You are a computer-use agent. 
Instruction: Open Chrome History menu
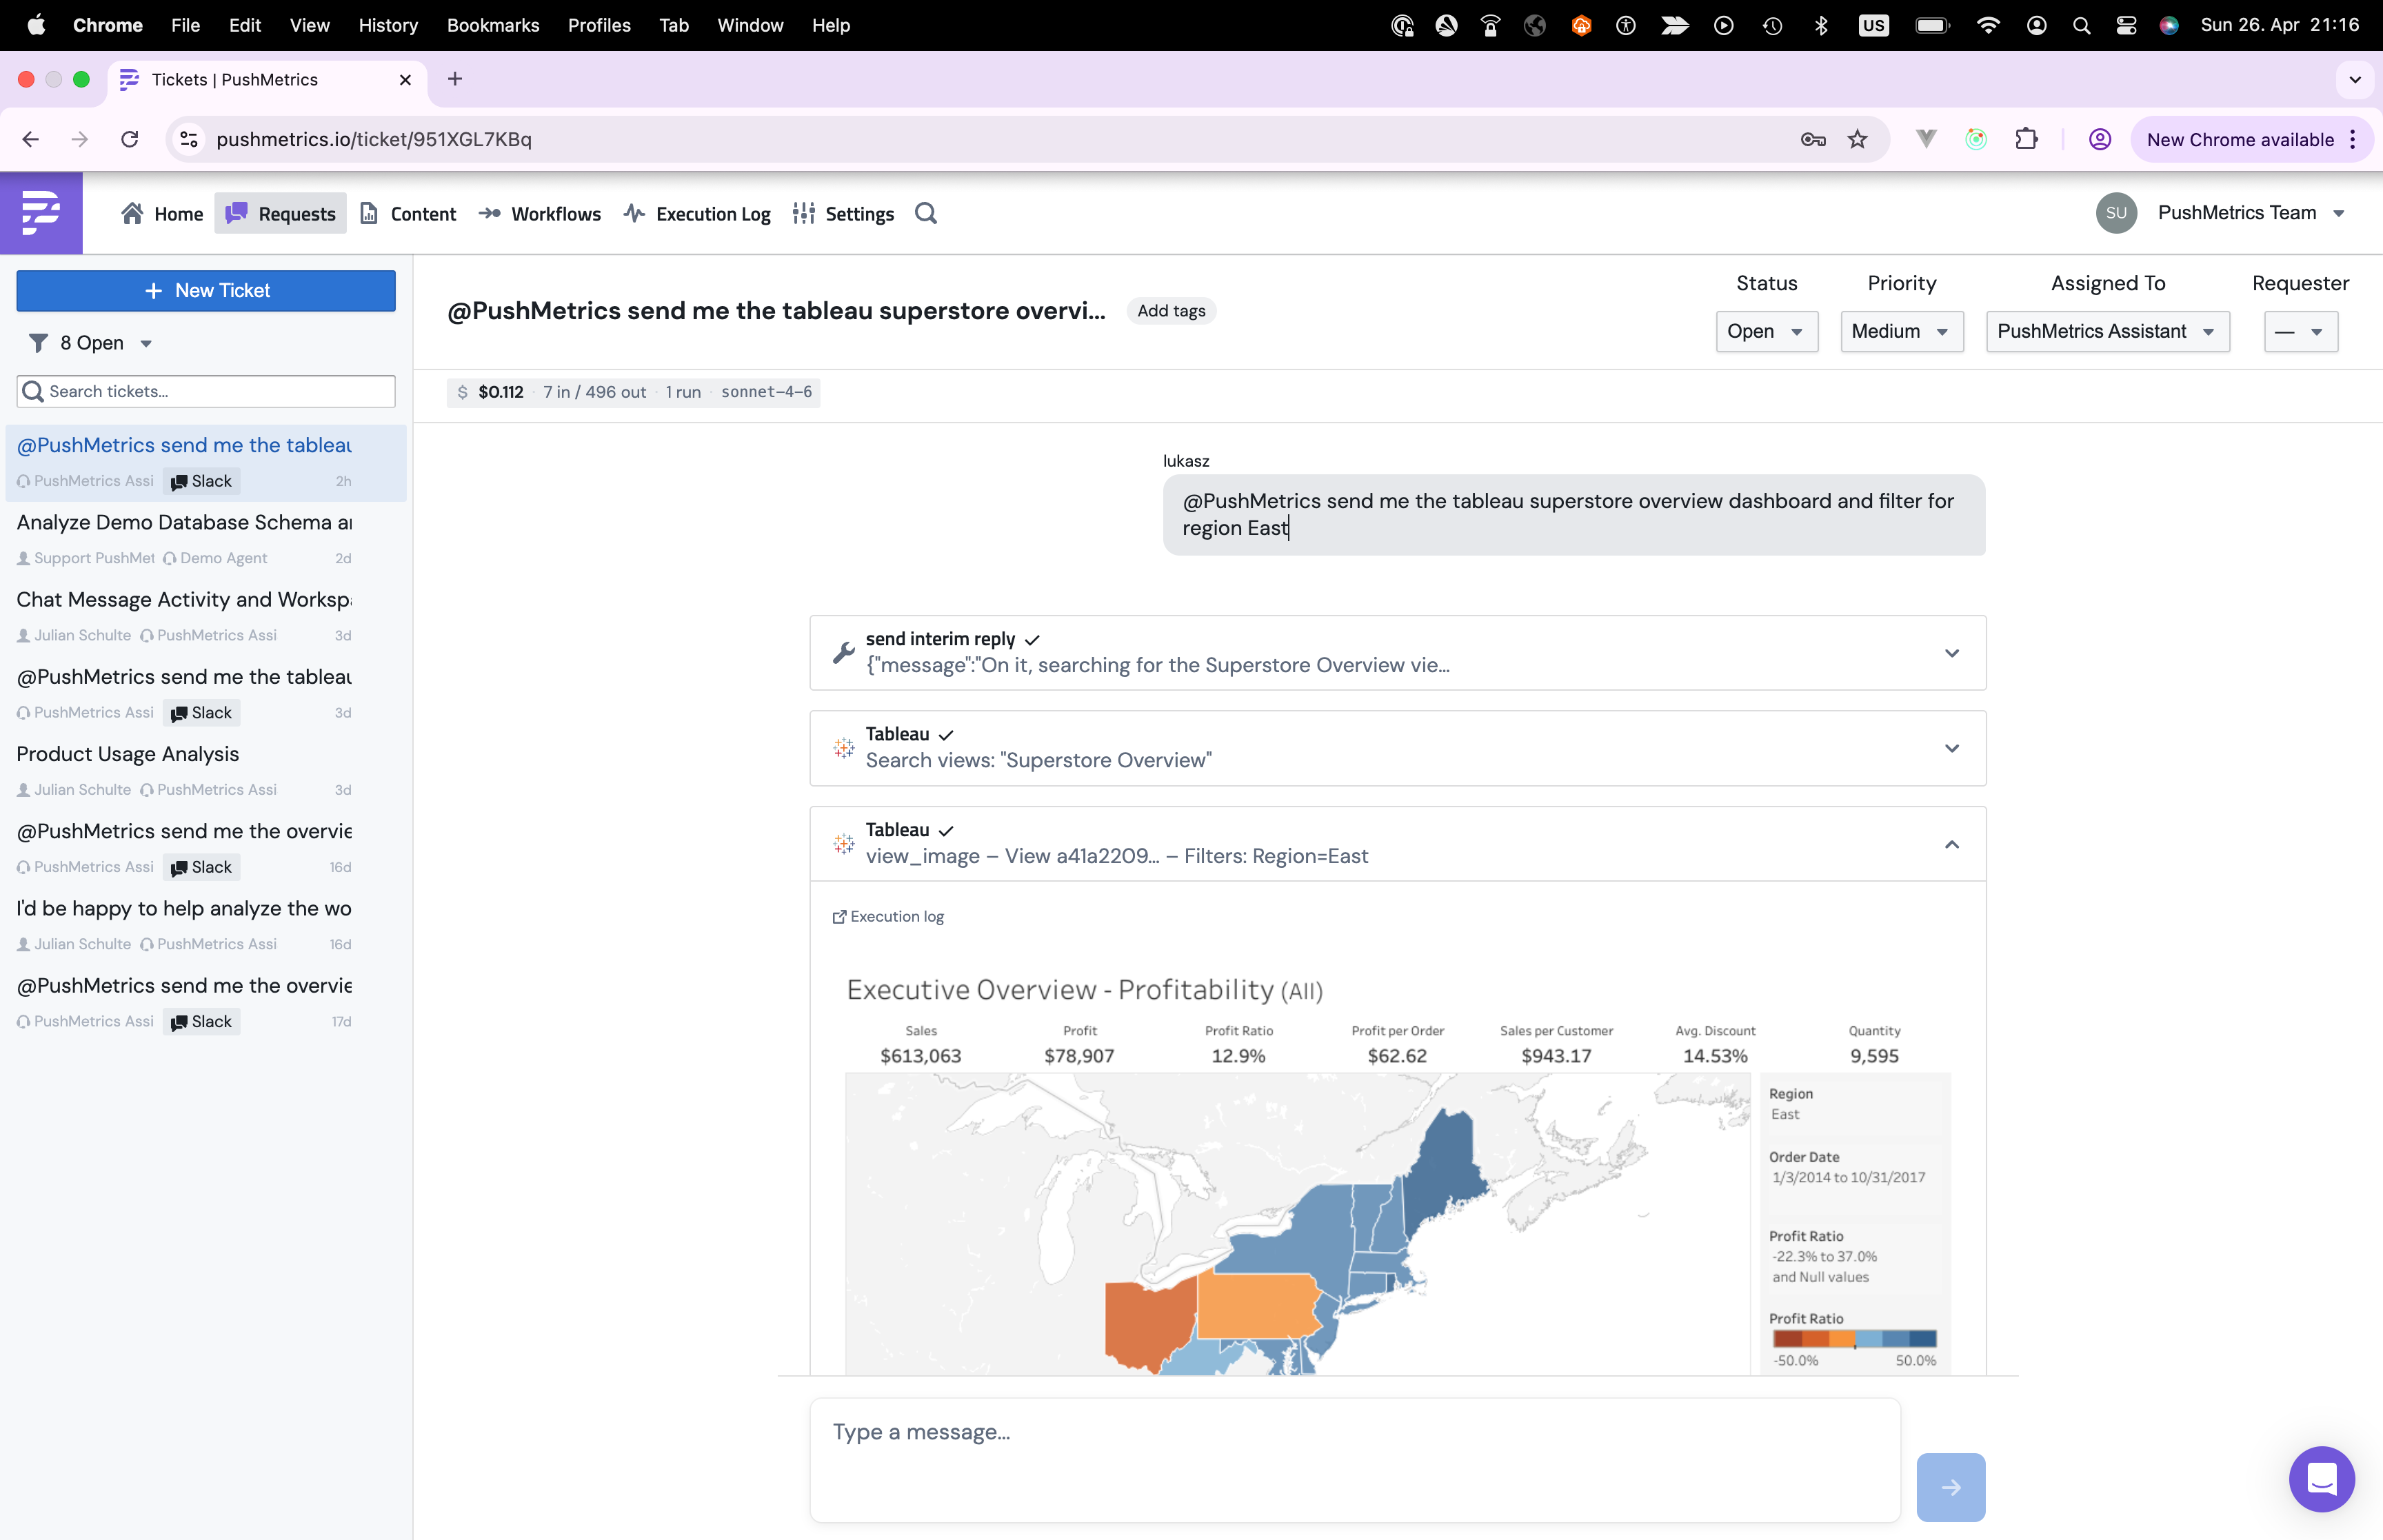[388, 25]
